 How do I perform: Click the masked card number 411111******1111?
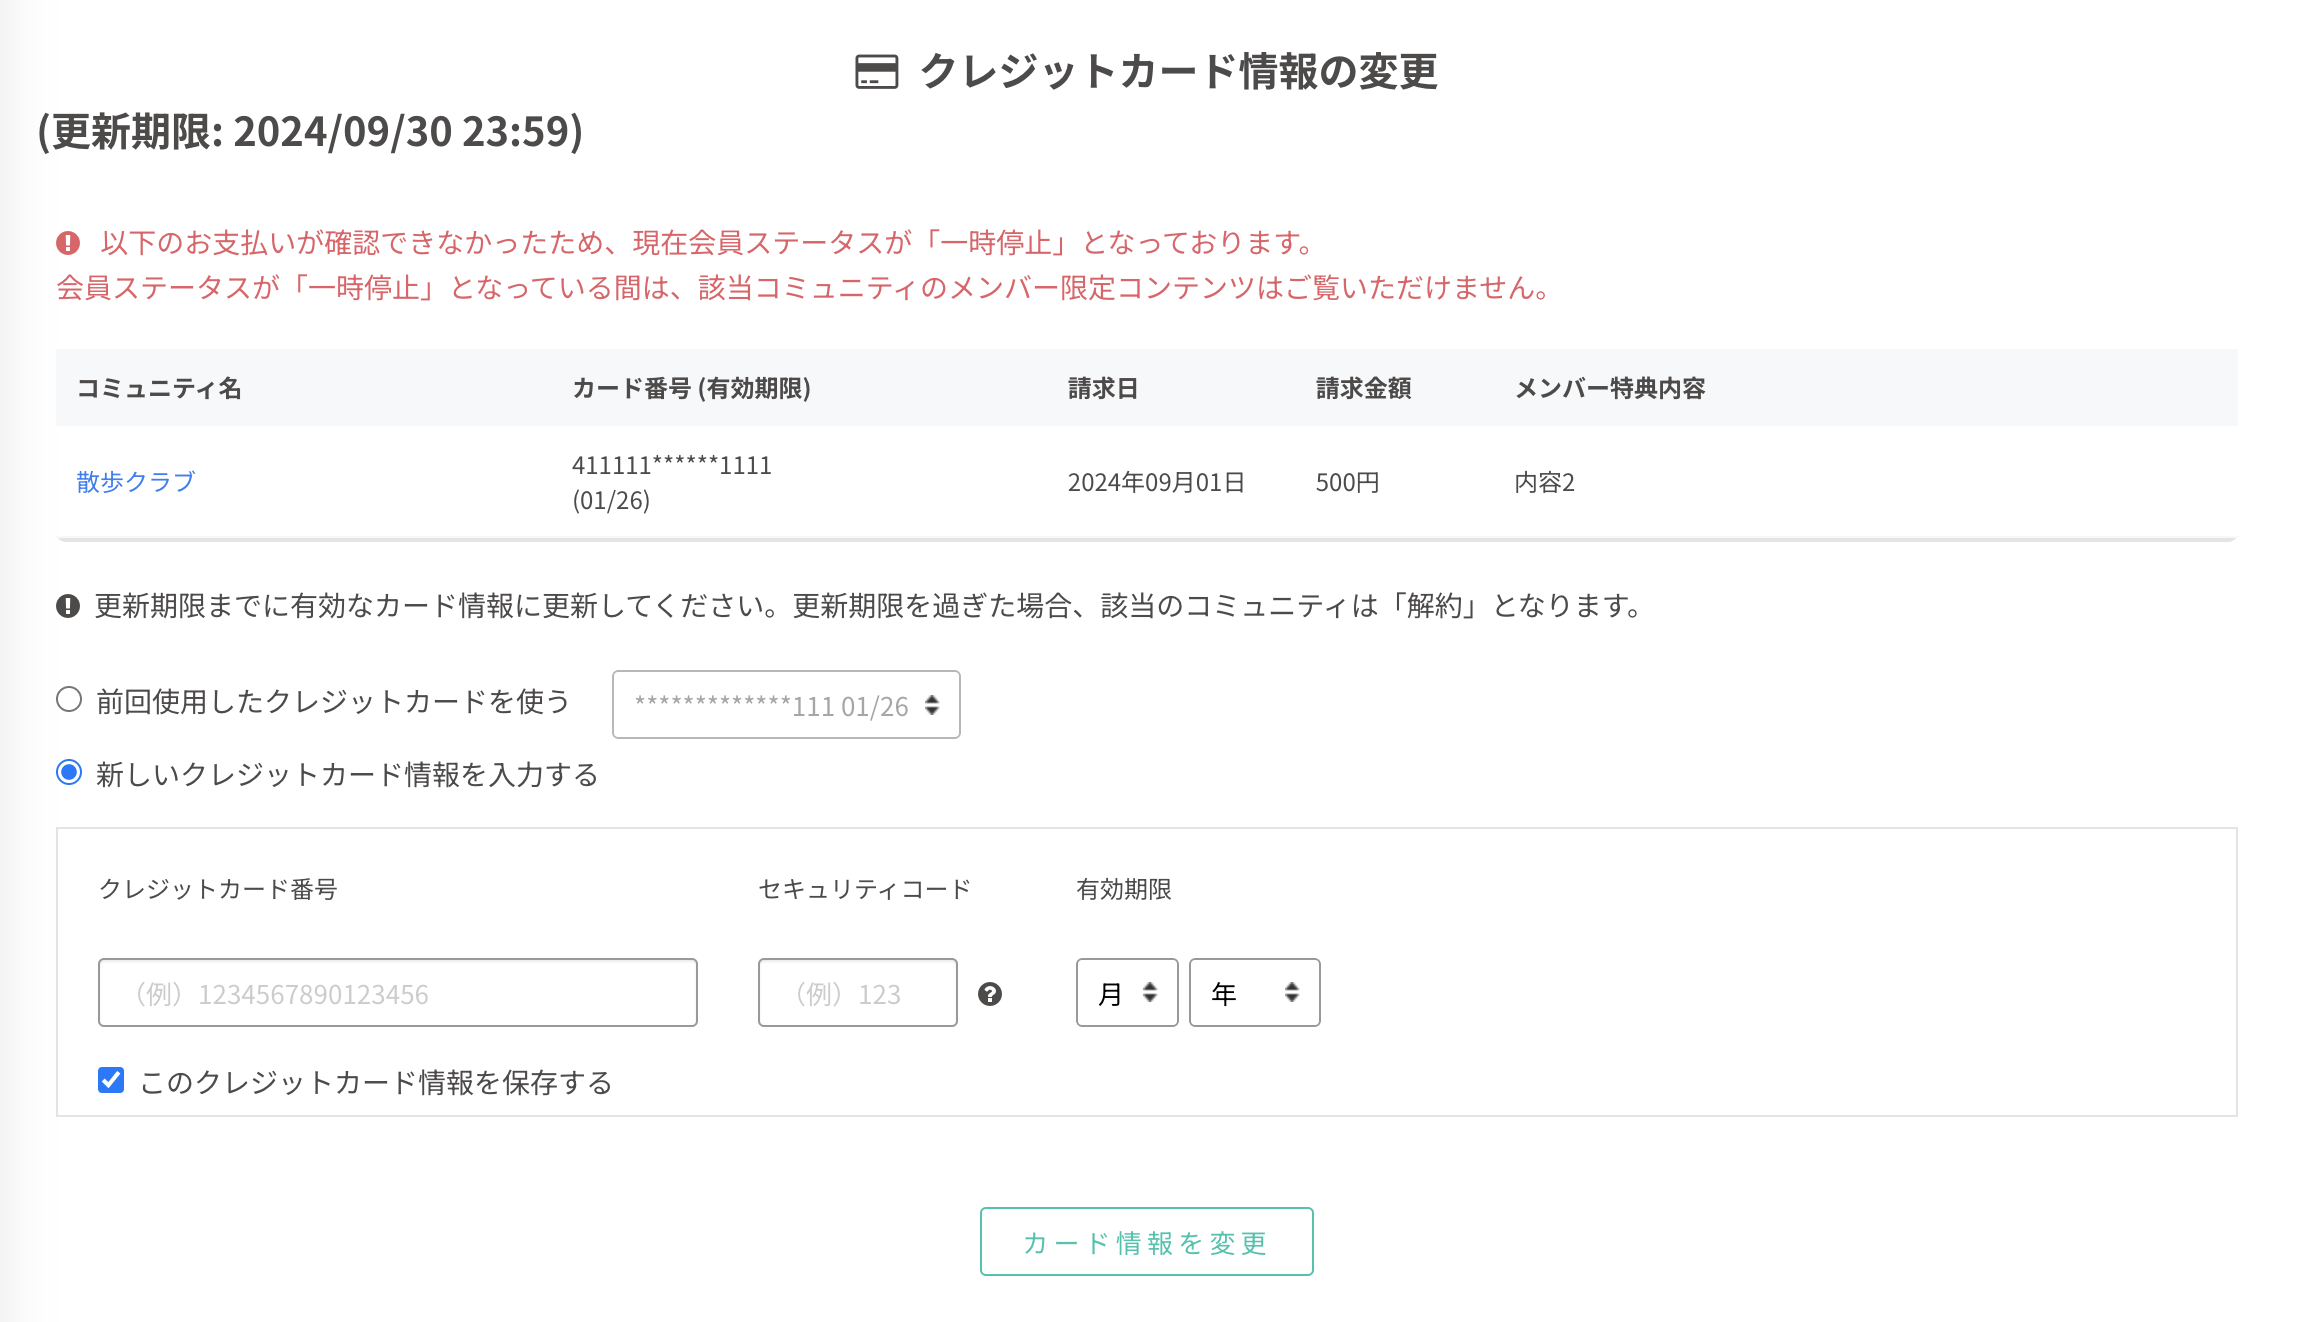pyautogui.click(x=671, y=464)
